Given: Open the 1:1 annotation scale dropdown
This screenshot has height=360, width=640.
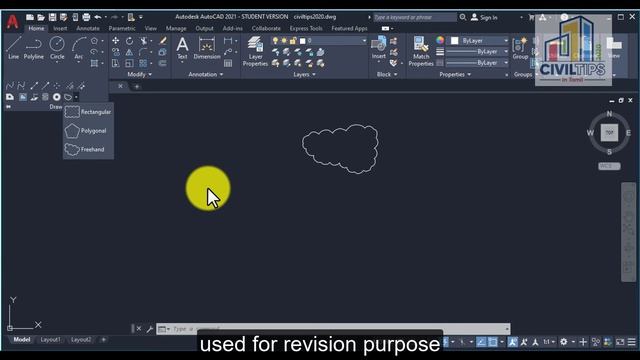Looking at the screenshot, I should point(549,342).
